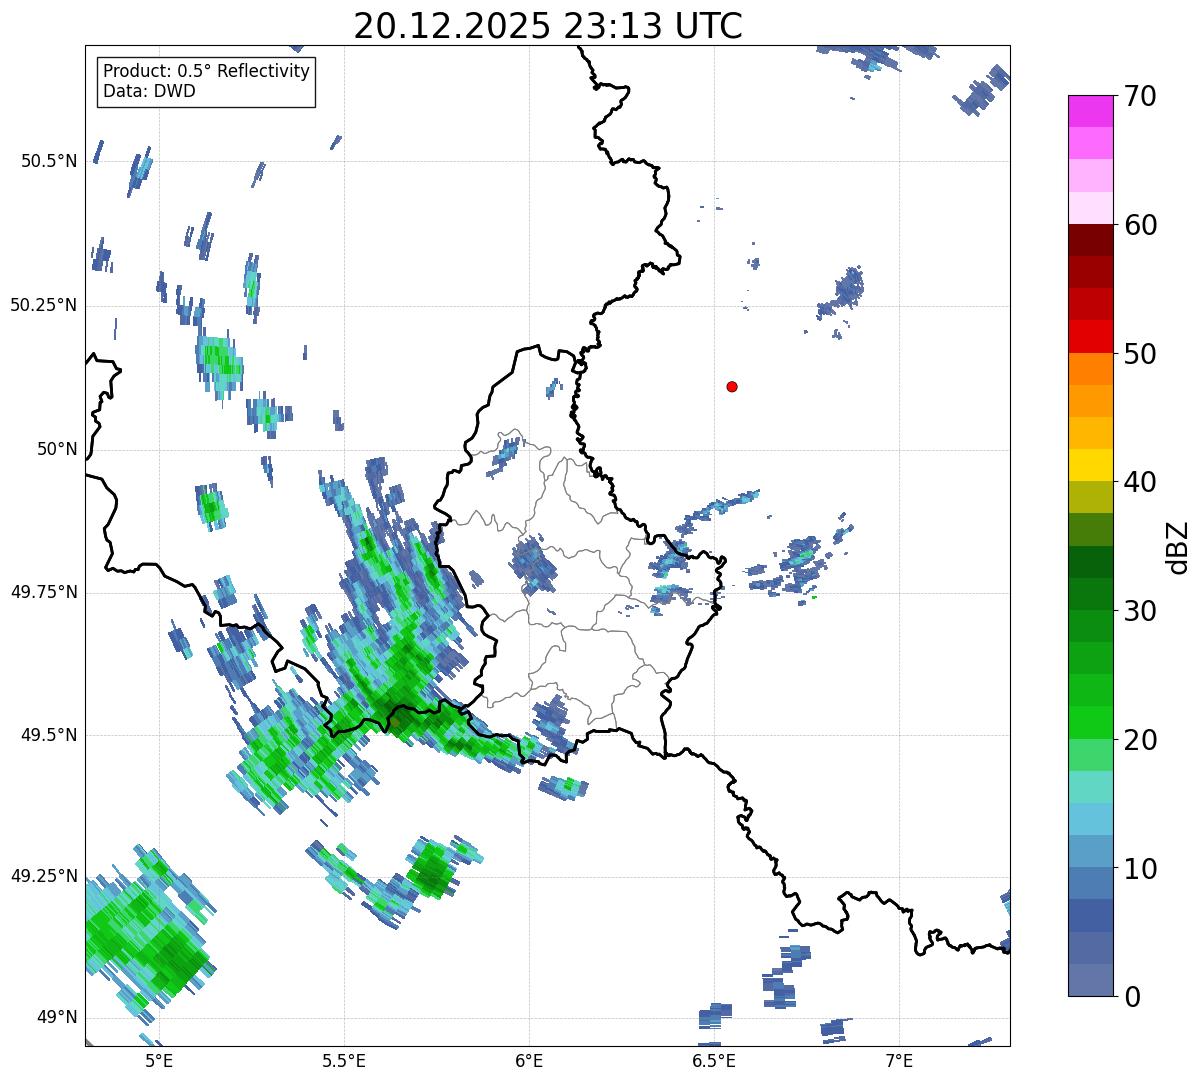Click the '49.25°N' latitude label

click(44, 877)
